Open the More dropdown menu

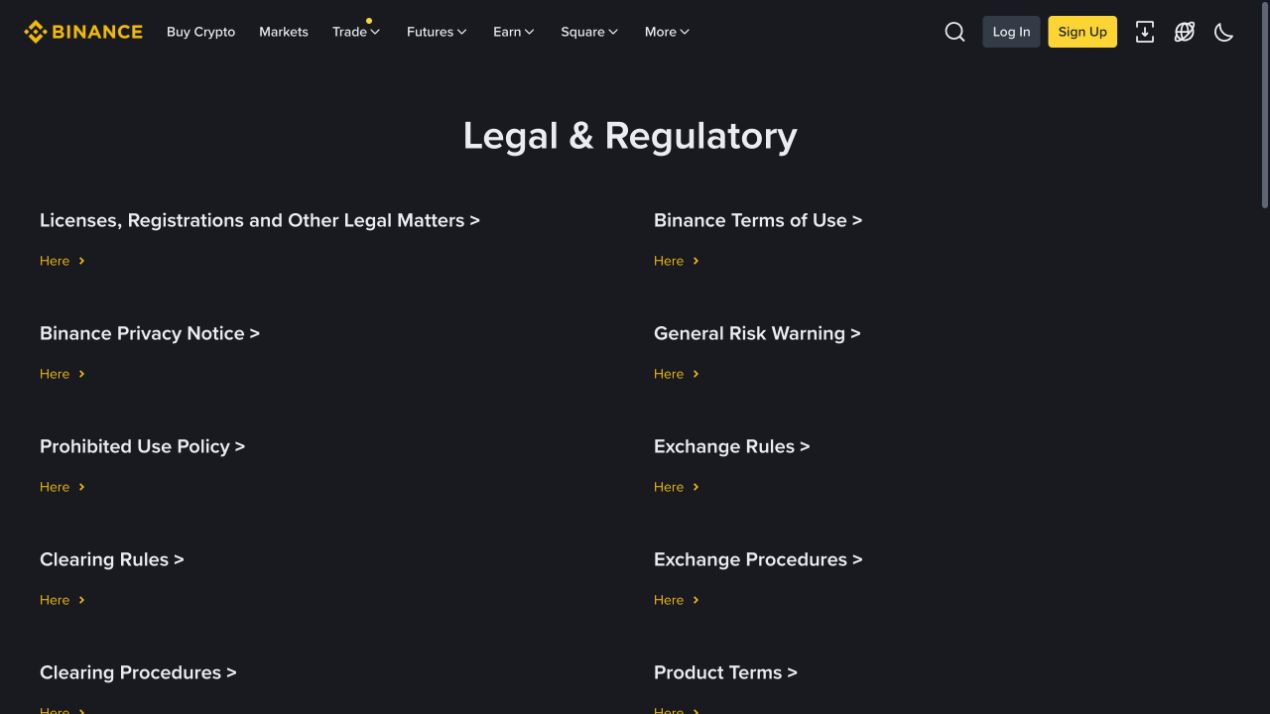(667, 32)
